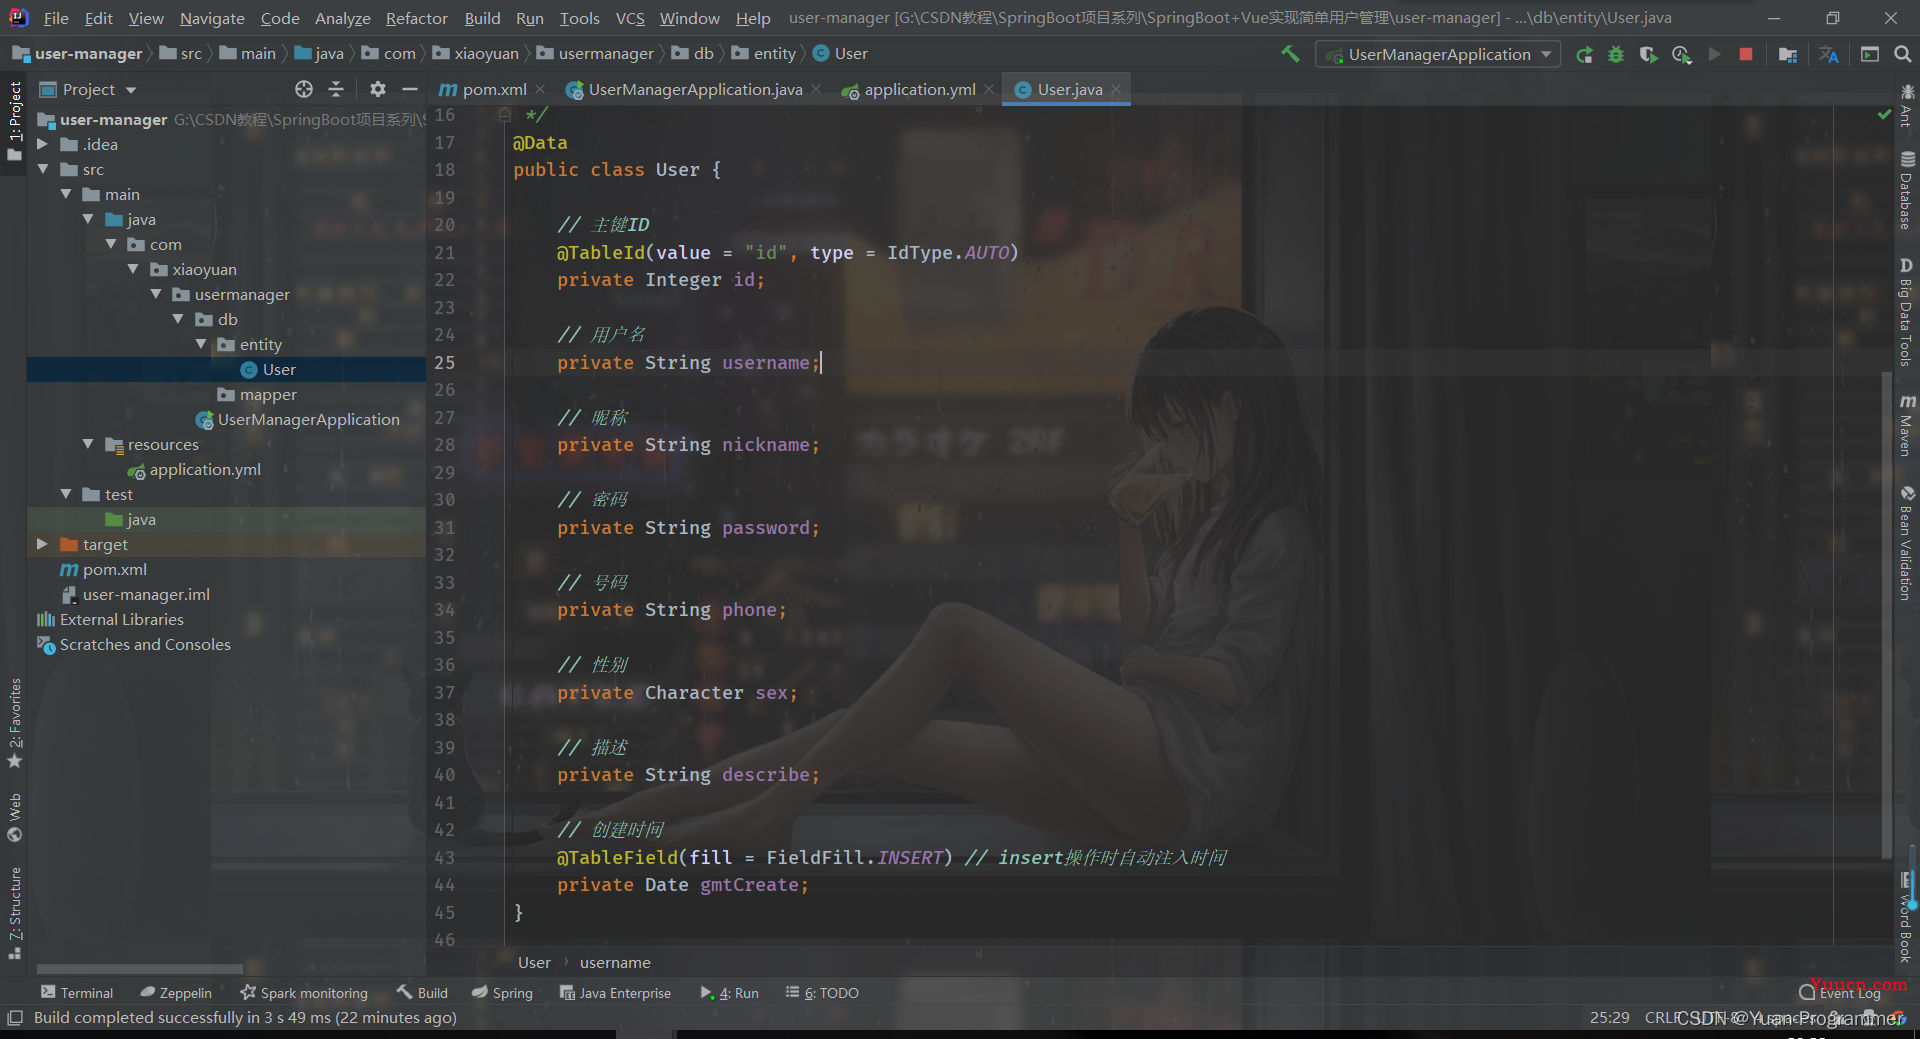The width and height of the screenshot is (1920, 1039).
Task: Click username in editor breadcrumb
Action: [x=615, y=962]
